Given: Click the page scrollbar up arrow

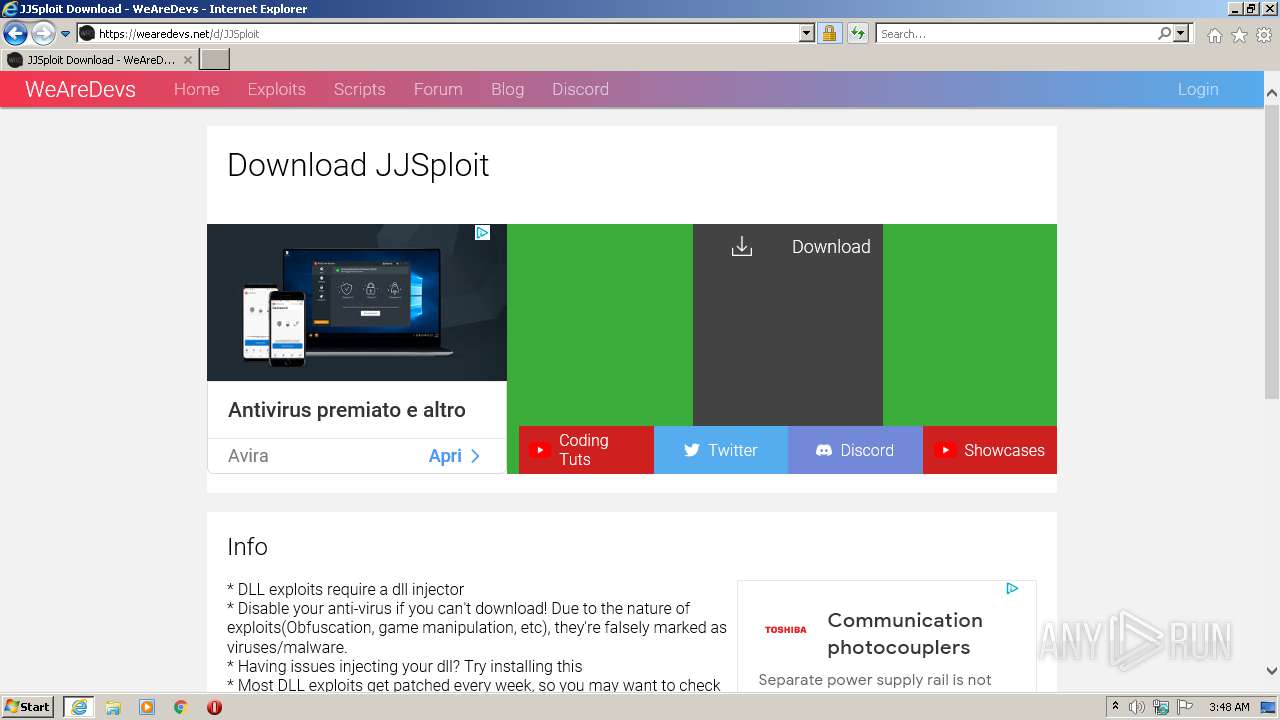Looking at the screenshot, I should pos(1272,94).
